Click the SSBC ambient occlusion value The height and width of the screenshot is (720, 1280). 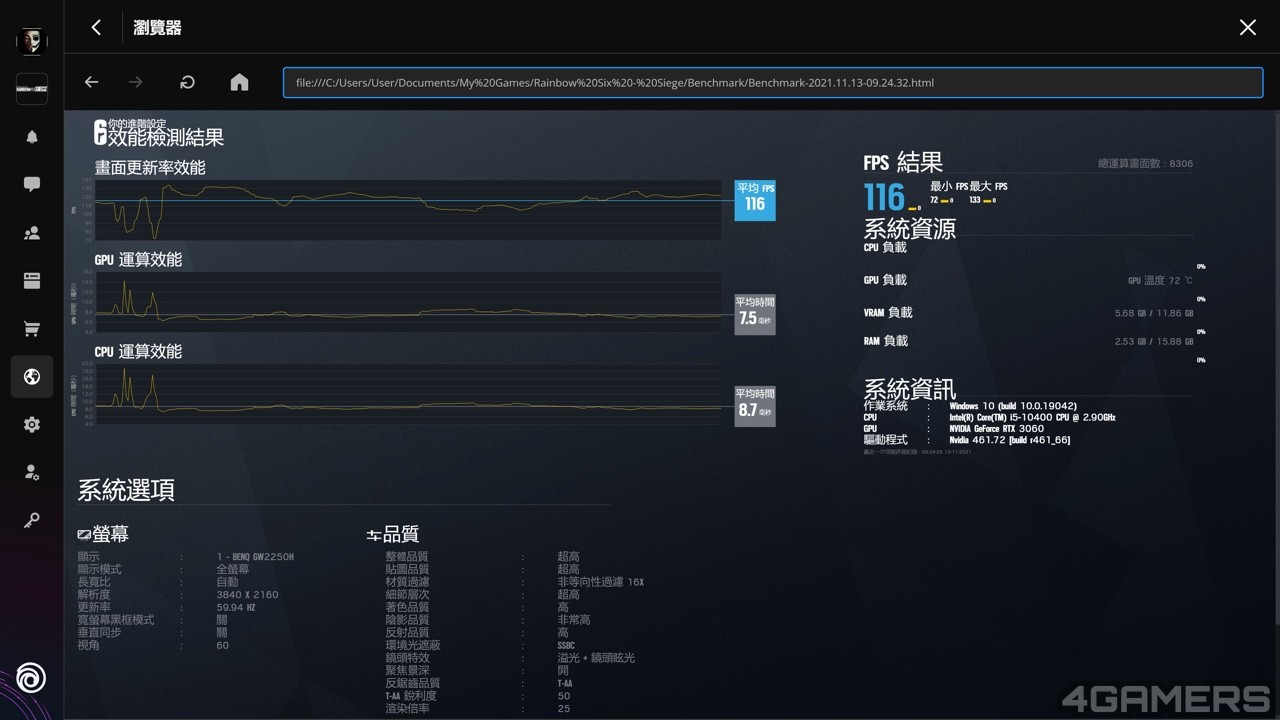coord(566,645)
